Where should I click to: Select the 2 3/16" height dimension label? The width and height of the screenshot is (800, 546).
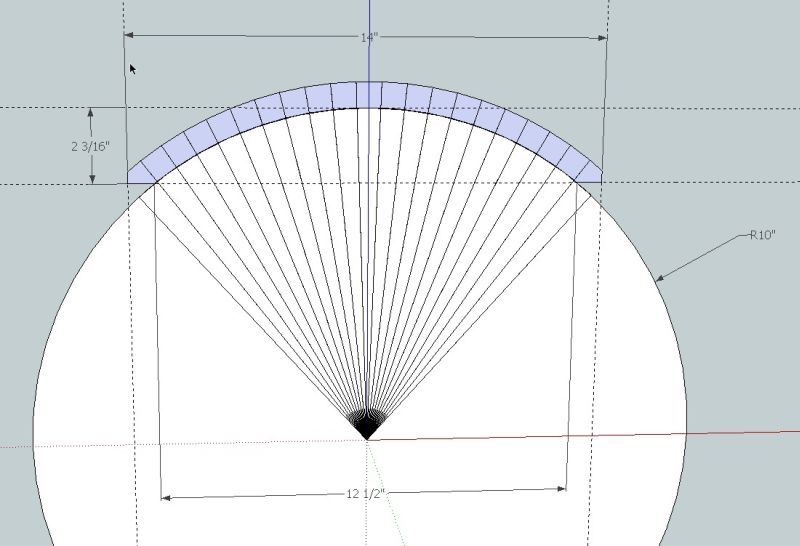tap(91, 146)
